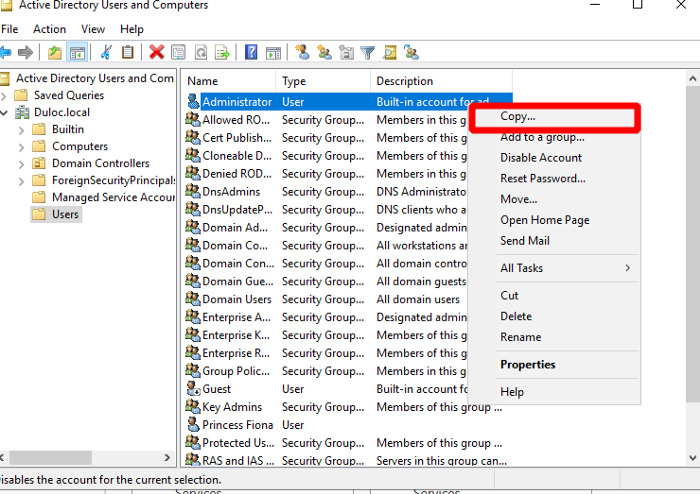Click the tree pane horizontal scrollbar thumb
The image size is (700, 494).
click(x=50, y=457)
